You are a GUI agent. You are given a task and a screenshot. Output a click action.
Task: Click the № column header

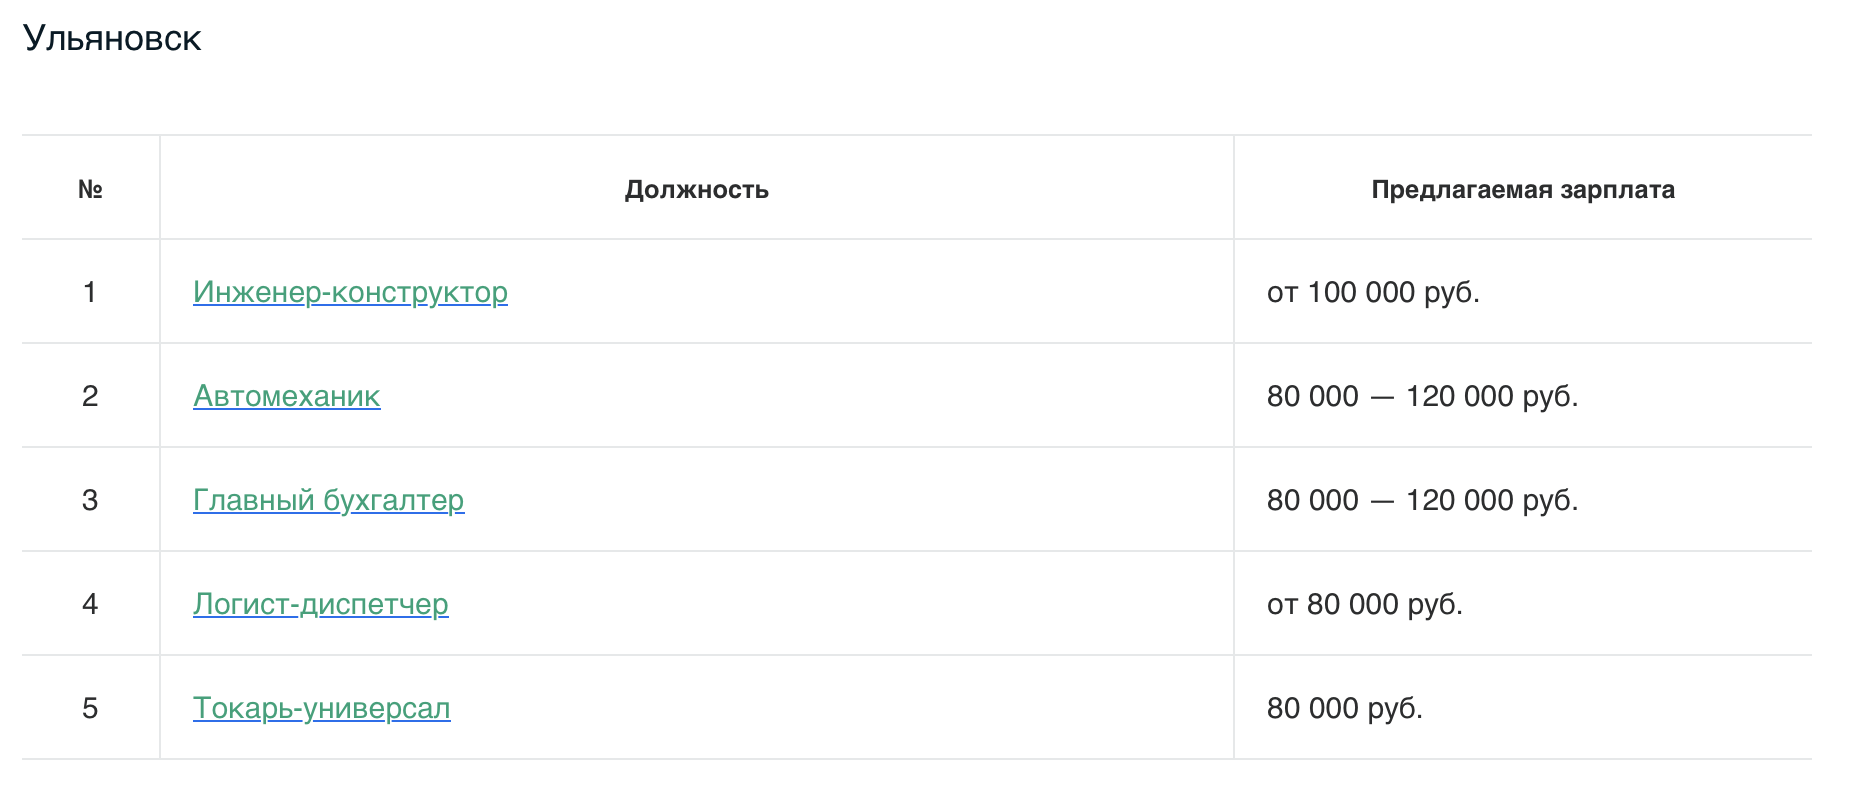click(90, 189)
